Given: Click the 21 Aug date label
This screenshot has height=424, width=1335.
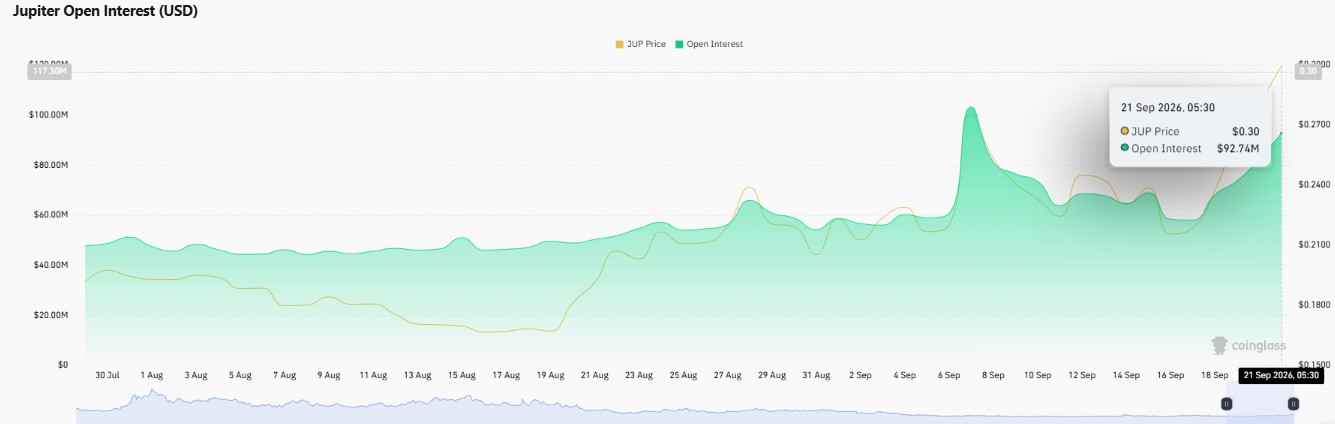Looking at the screenshot, I should pyautogui.click(x=594, y=375).
